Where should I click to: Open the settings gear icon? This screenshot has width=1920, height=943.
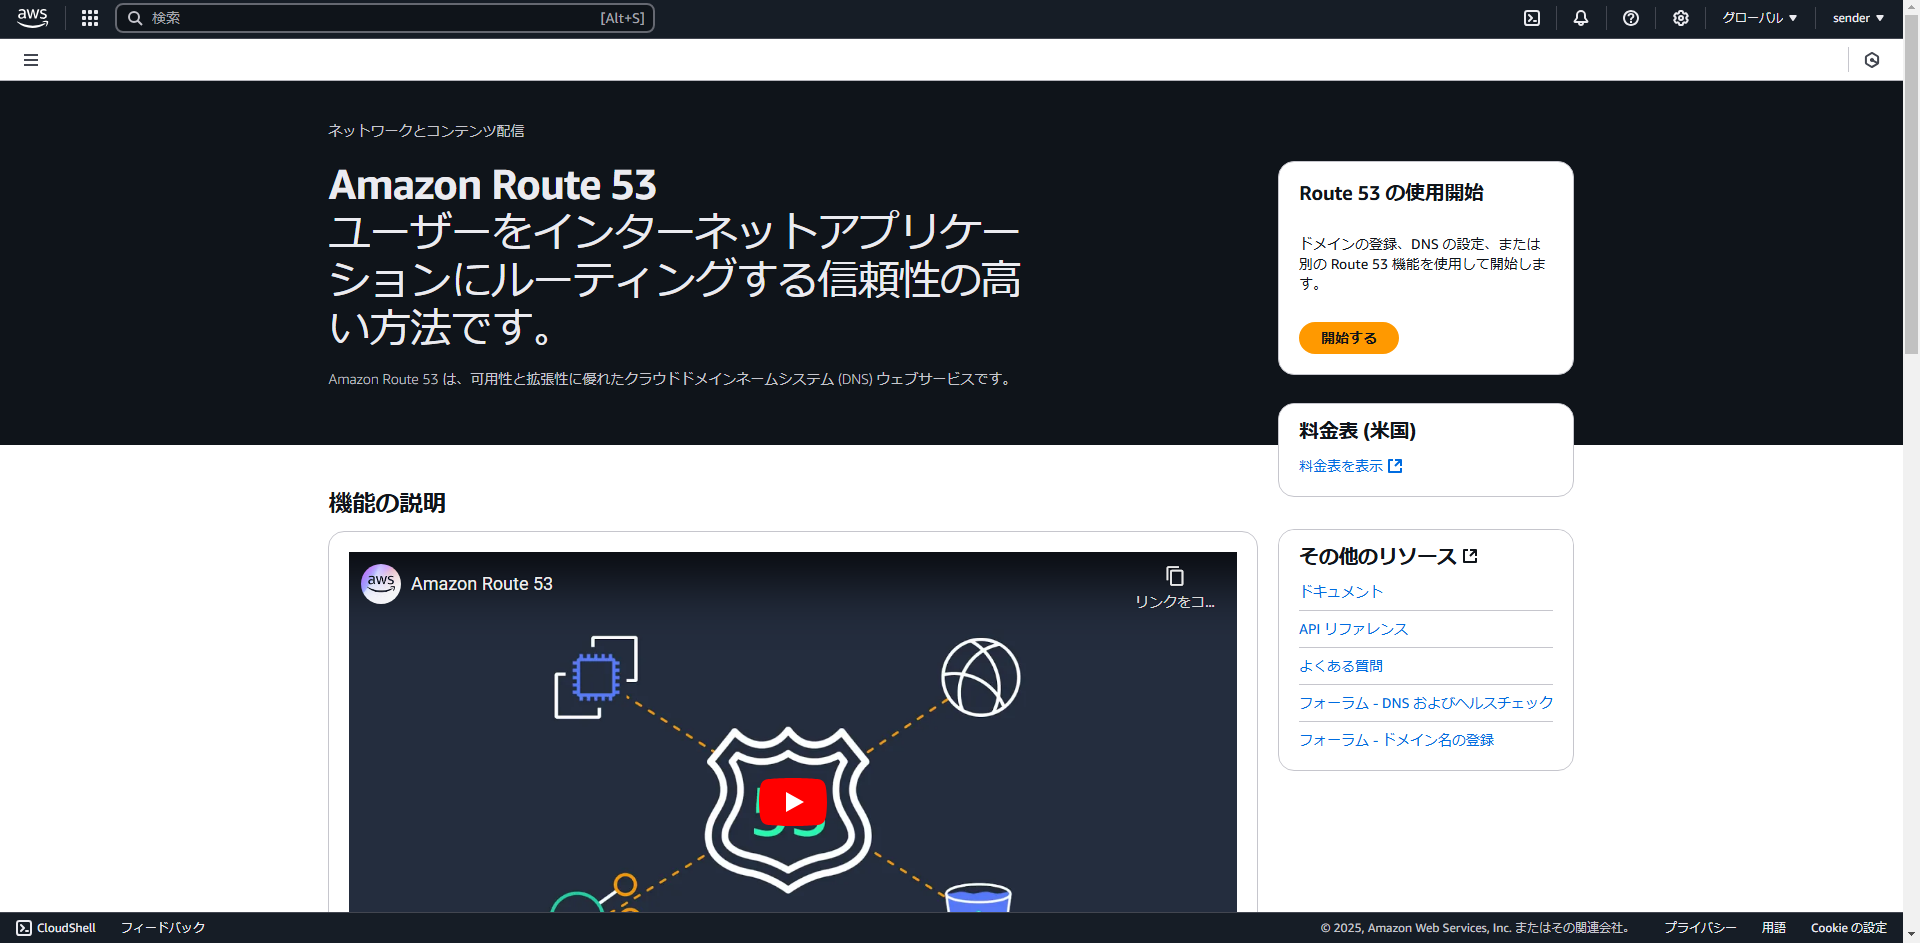pos(1680,18)
